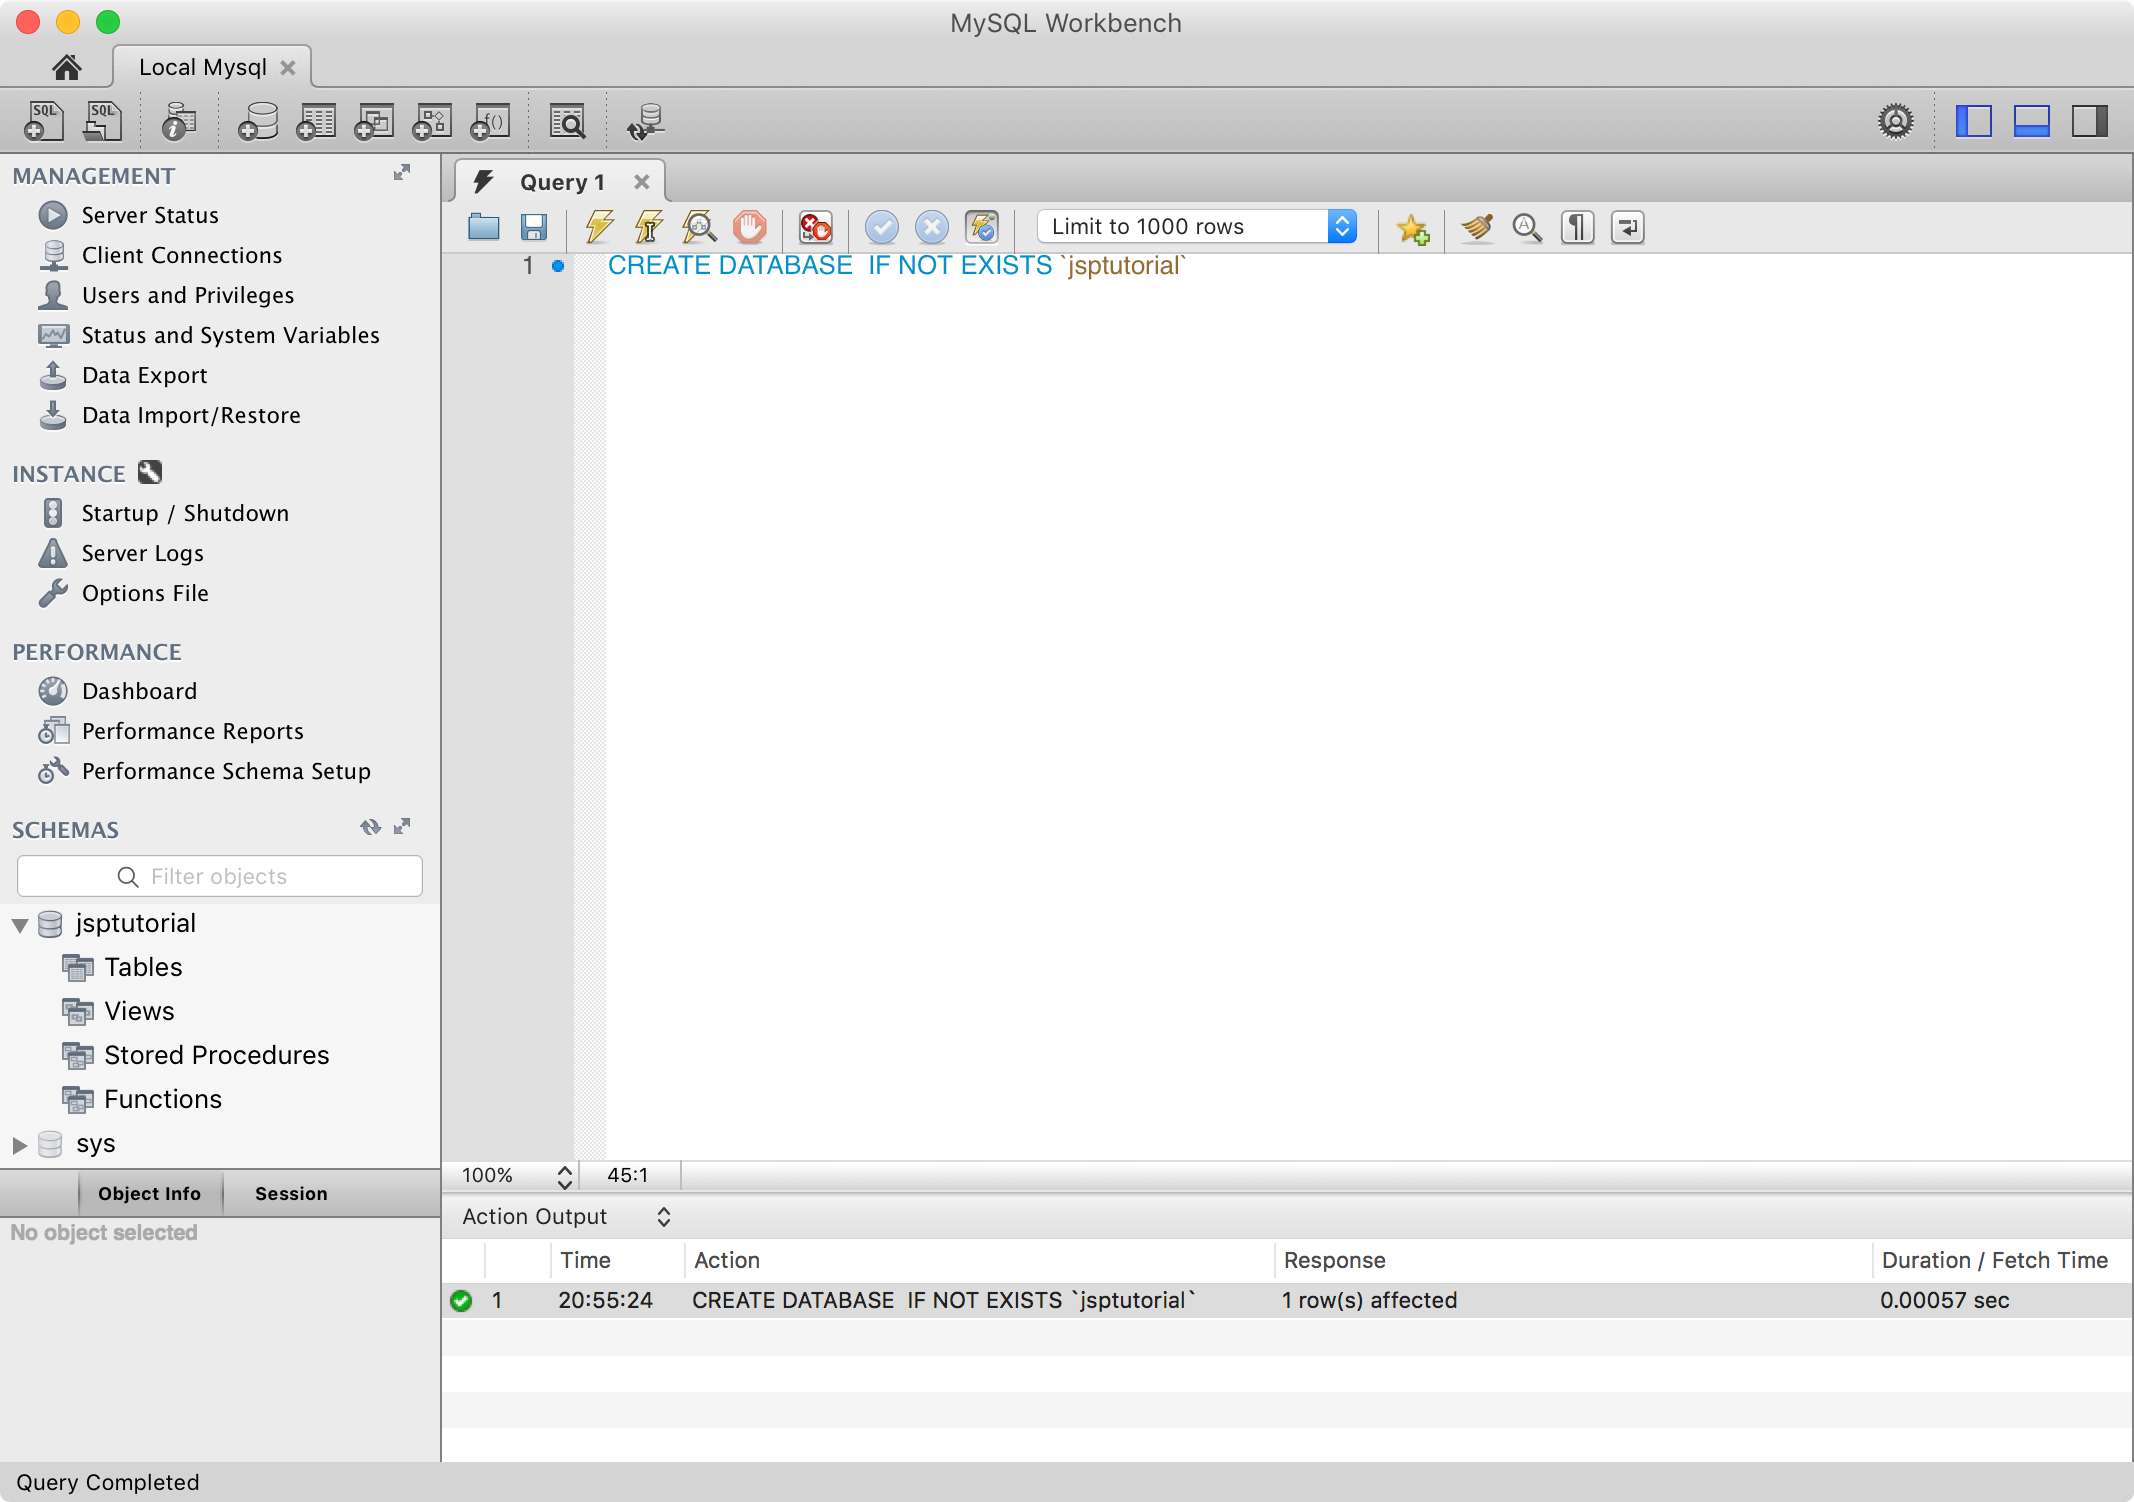Toggle word wrap in editor
This screenshot has width=2134, height=1502.
tap(1627, 227)
